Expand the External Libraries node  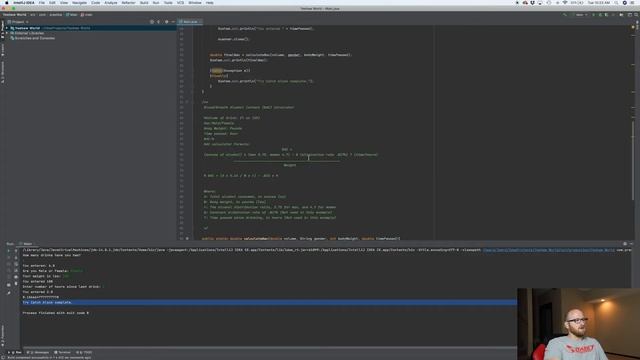pos(7,33)
